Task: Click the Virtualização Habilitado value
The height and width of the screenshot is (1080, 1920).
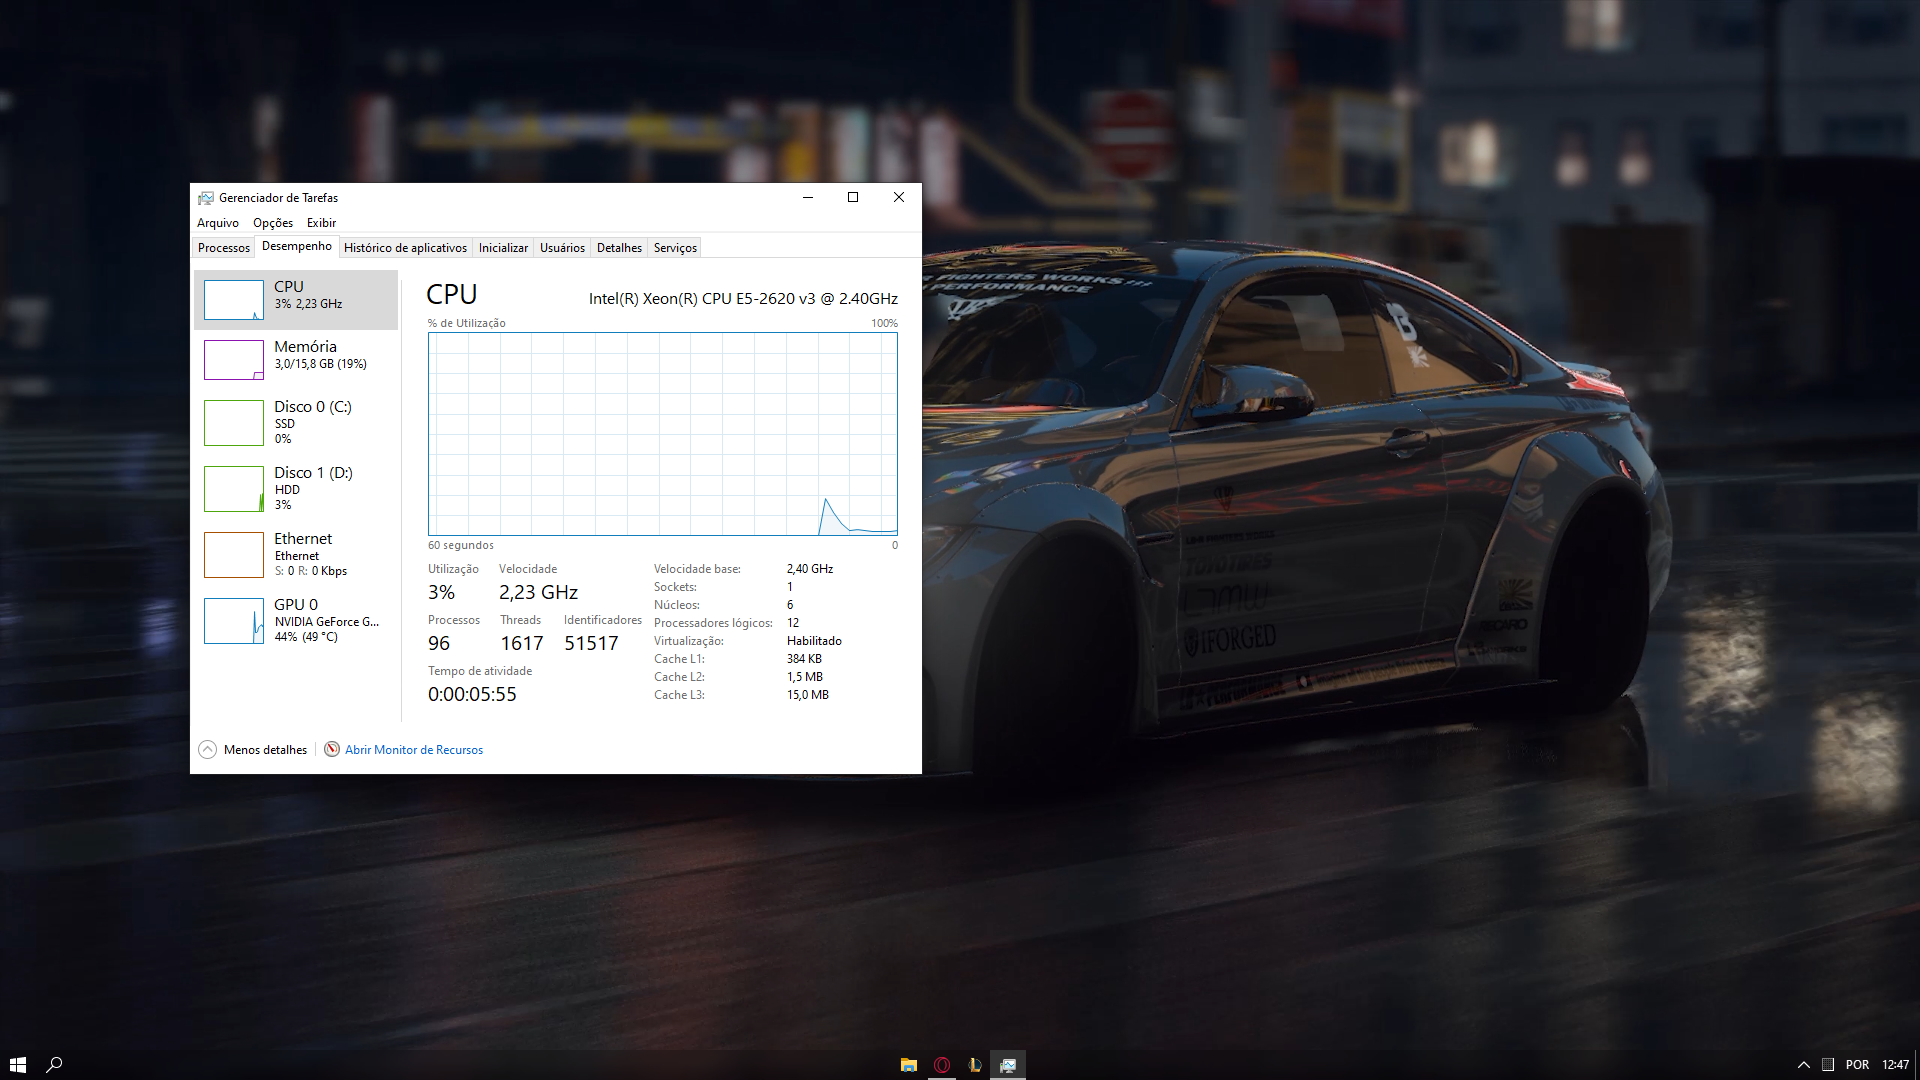Action: tap(814, 641)
